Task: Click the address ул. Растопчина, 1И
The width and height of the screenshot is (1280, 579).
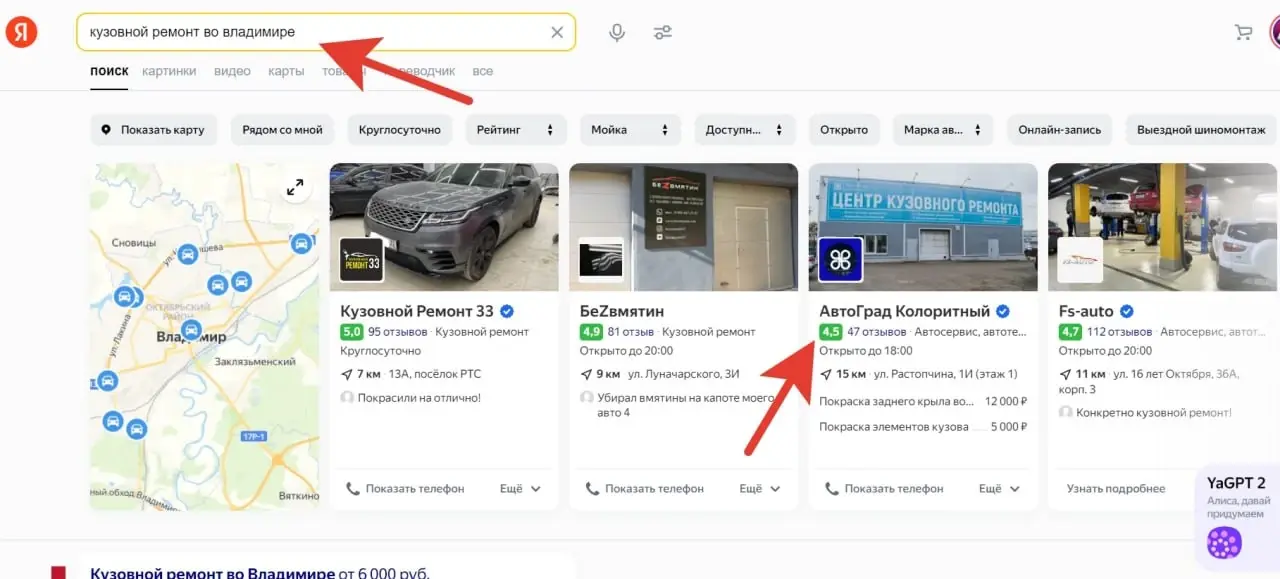Action: [945, 374]
